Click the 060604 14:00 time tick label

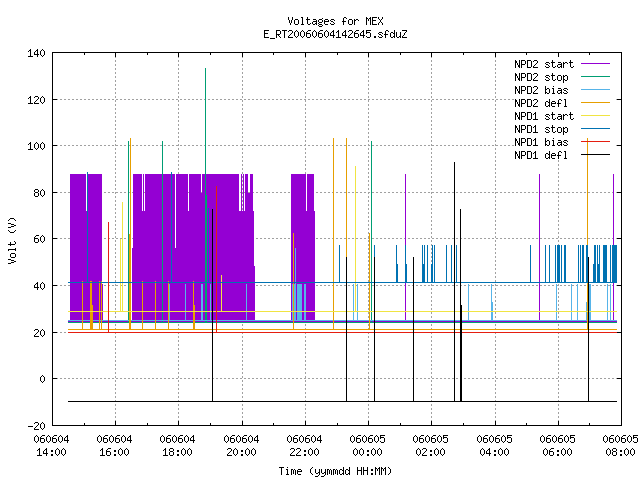pyautogui.click(x=51, y=446)
